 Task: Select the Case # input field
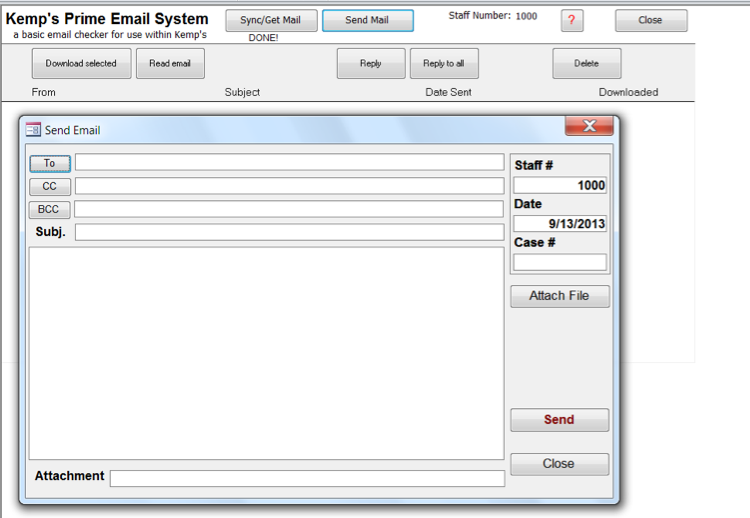click(559, 262)
